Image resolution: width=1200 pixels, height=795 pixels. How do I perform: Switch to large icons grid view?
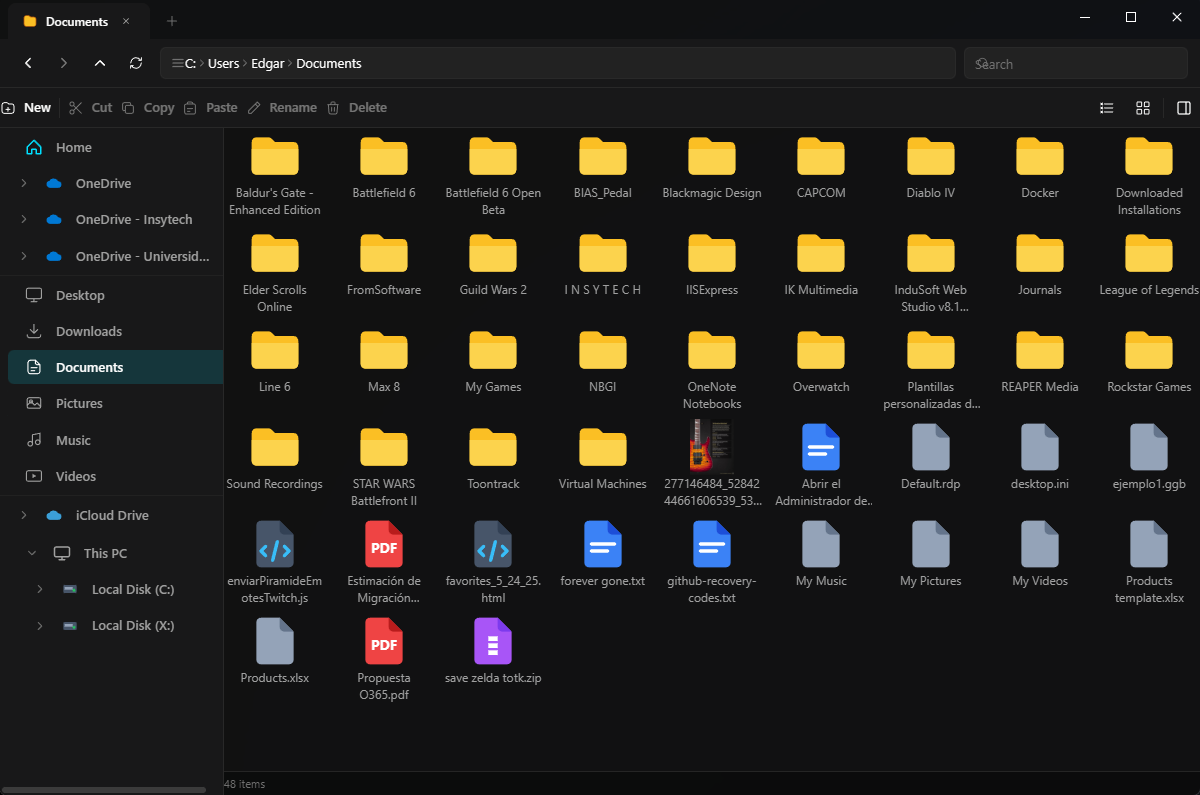1142,107
